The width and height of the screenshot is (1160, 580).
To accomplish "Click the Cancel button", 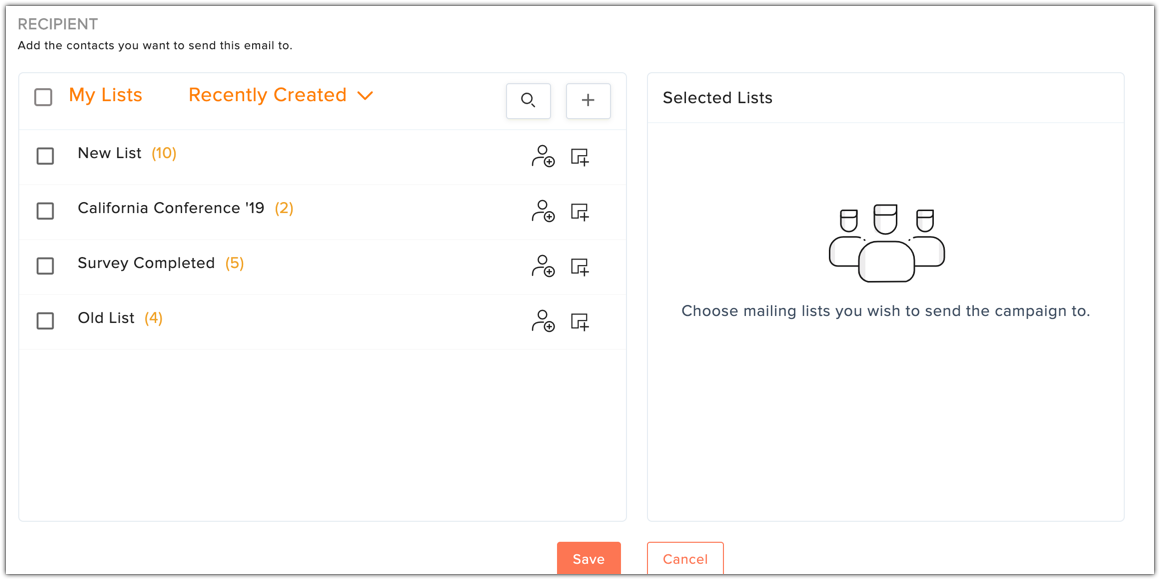I will tap(685, 559).
